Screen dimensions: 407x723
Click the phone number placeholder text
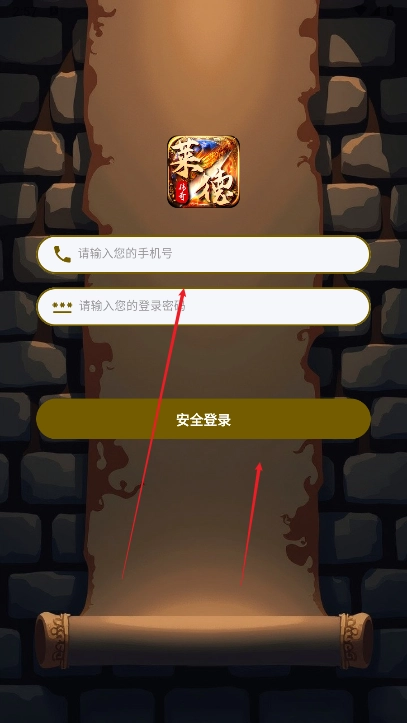click(x=125, y=254)
